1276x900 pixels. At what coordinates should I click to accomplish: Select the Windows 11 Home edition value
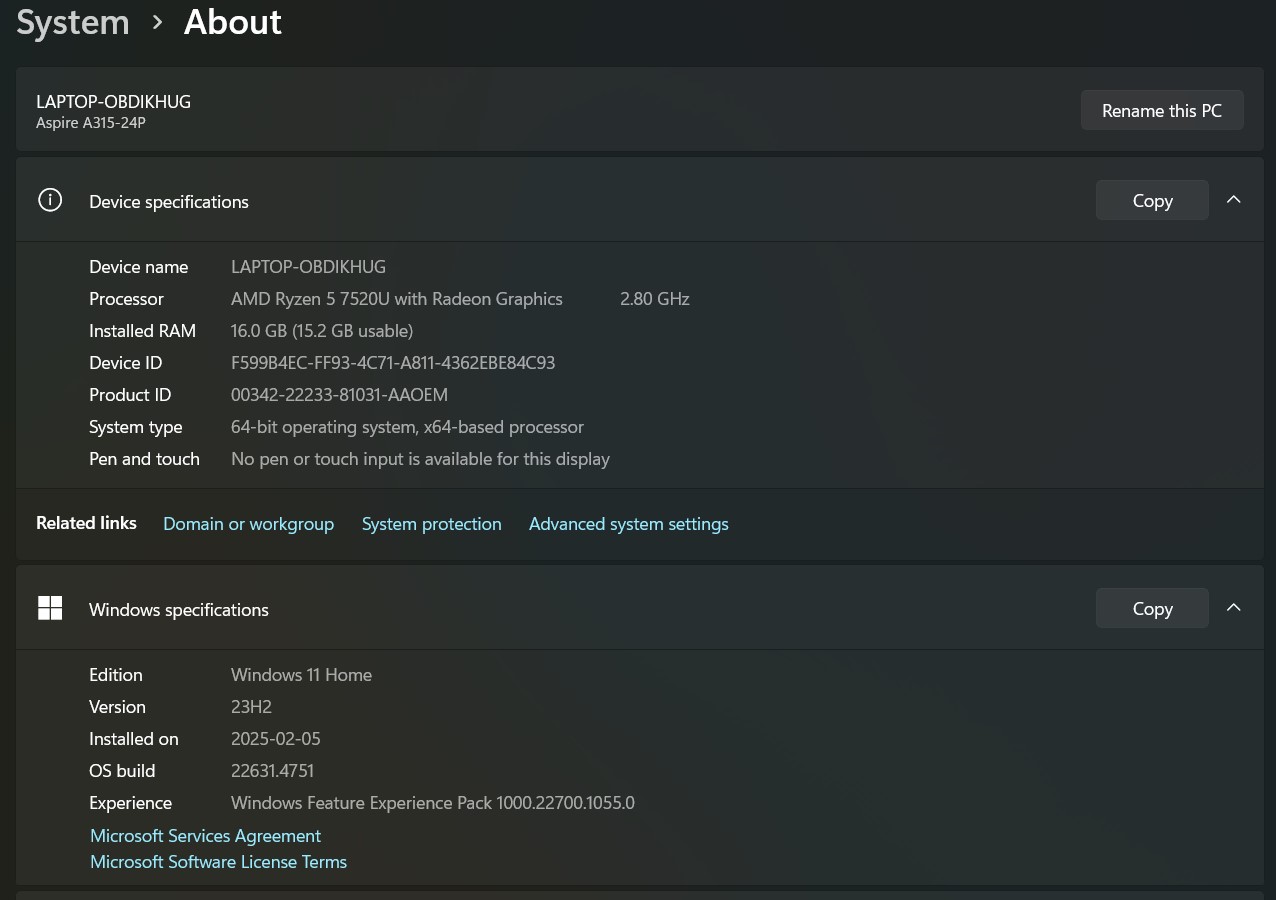pos(301,675)
